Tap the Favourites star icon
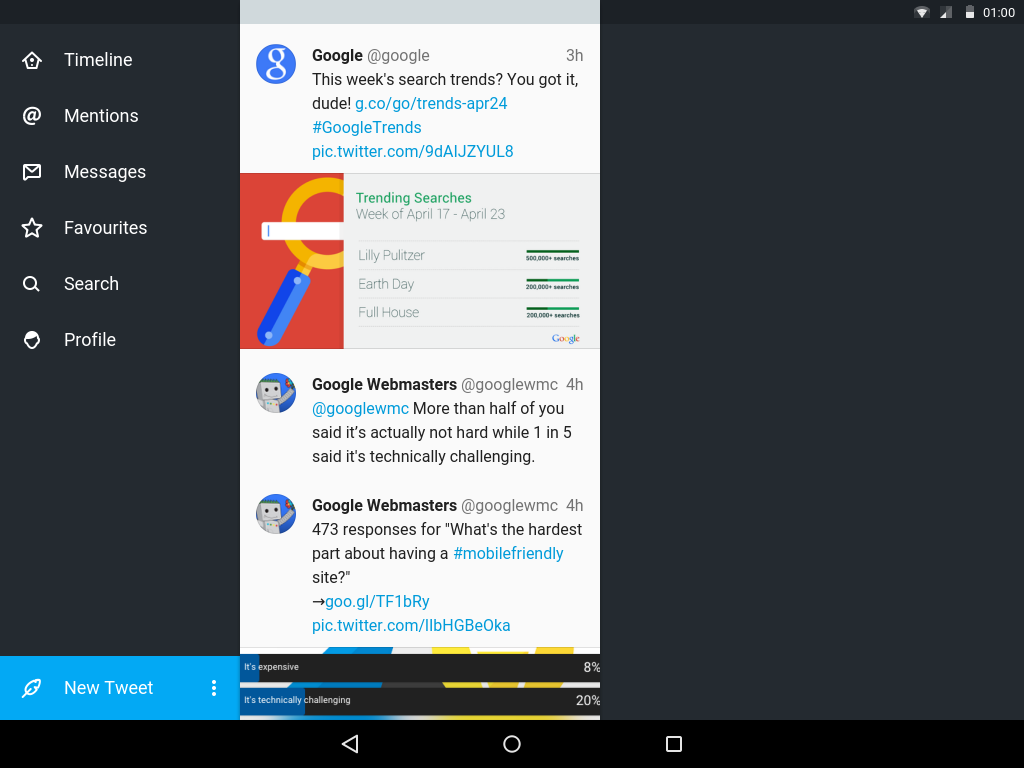 [x=32, y=228]
